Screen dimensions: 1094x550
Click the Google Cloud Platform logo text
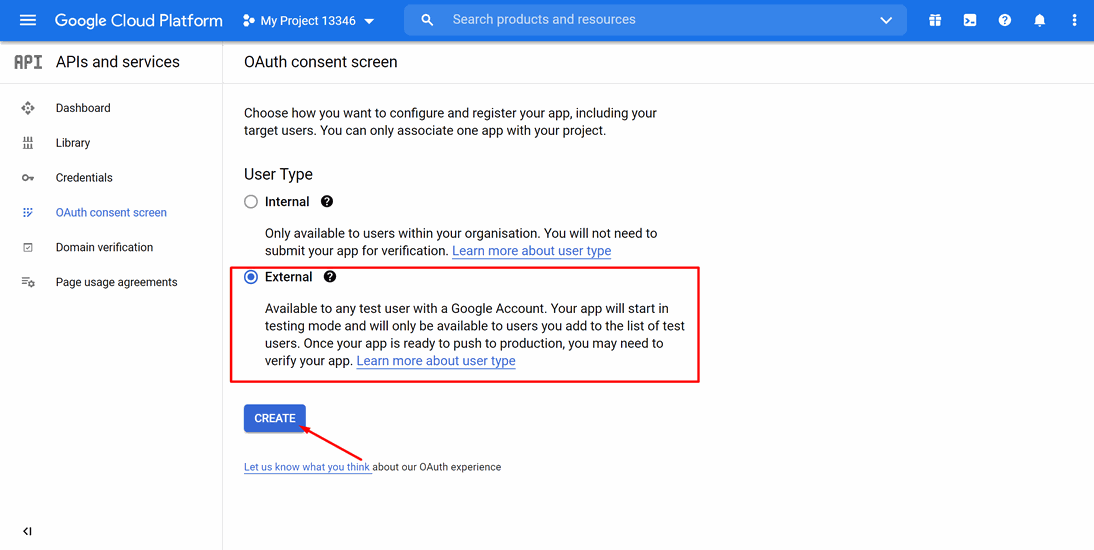[x=139, y=20]
